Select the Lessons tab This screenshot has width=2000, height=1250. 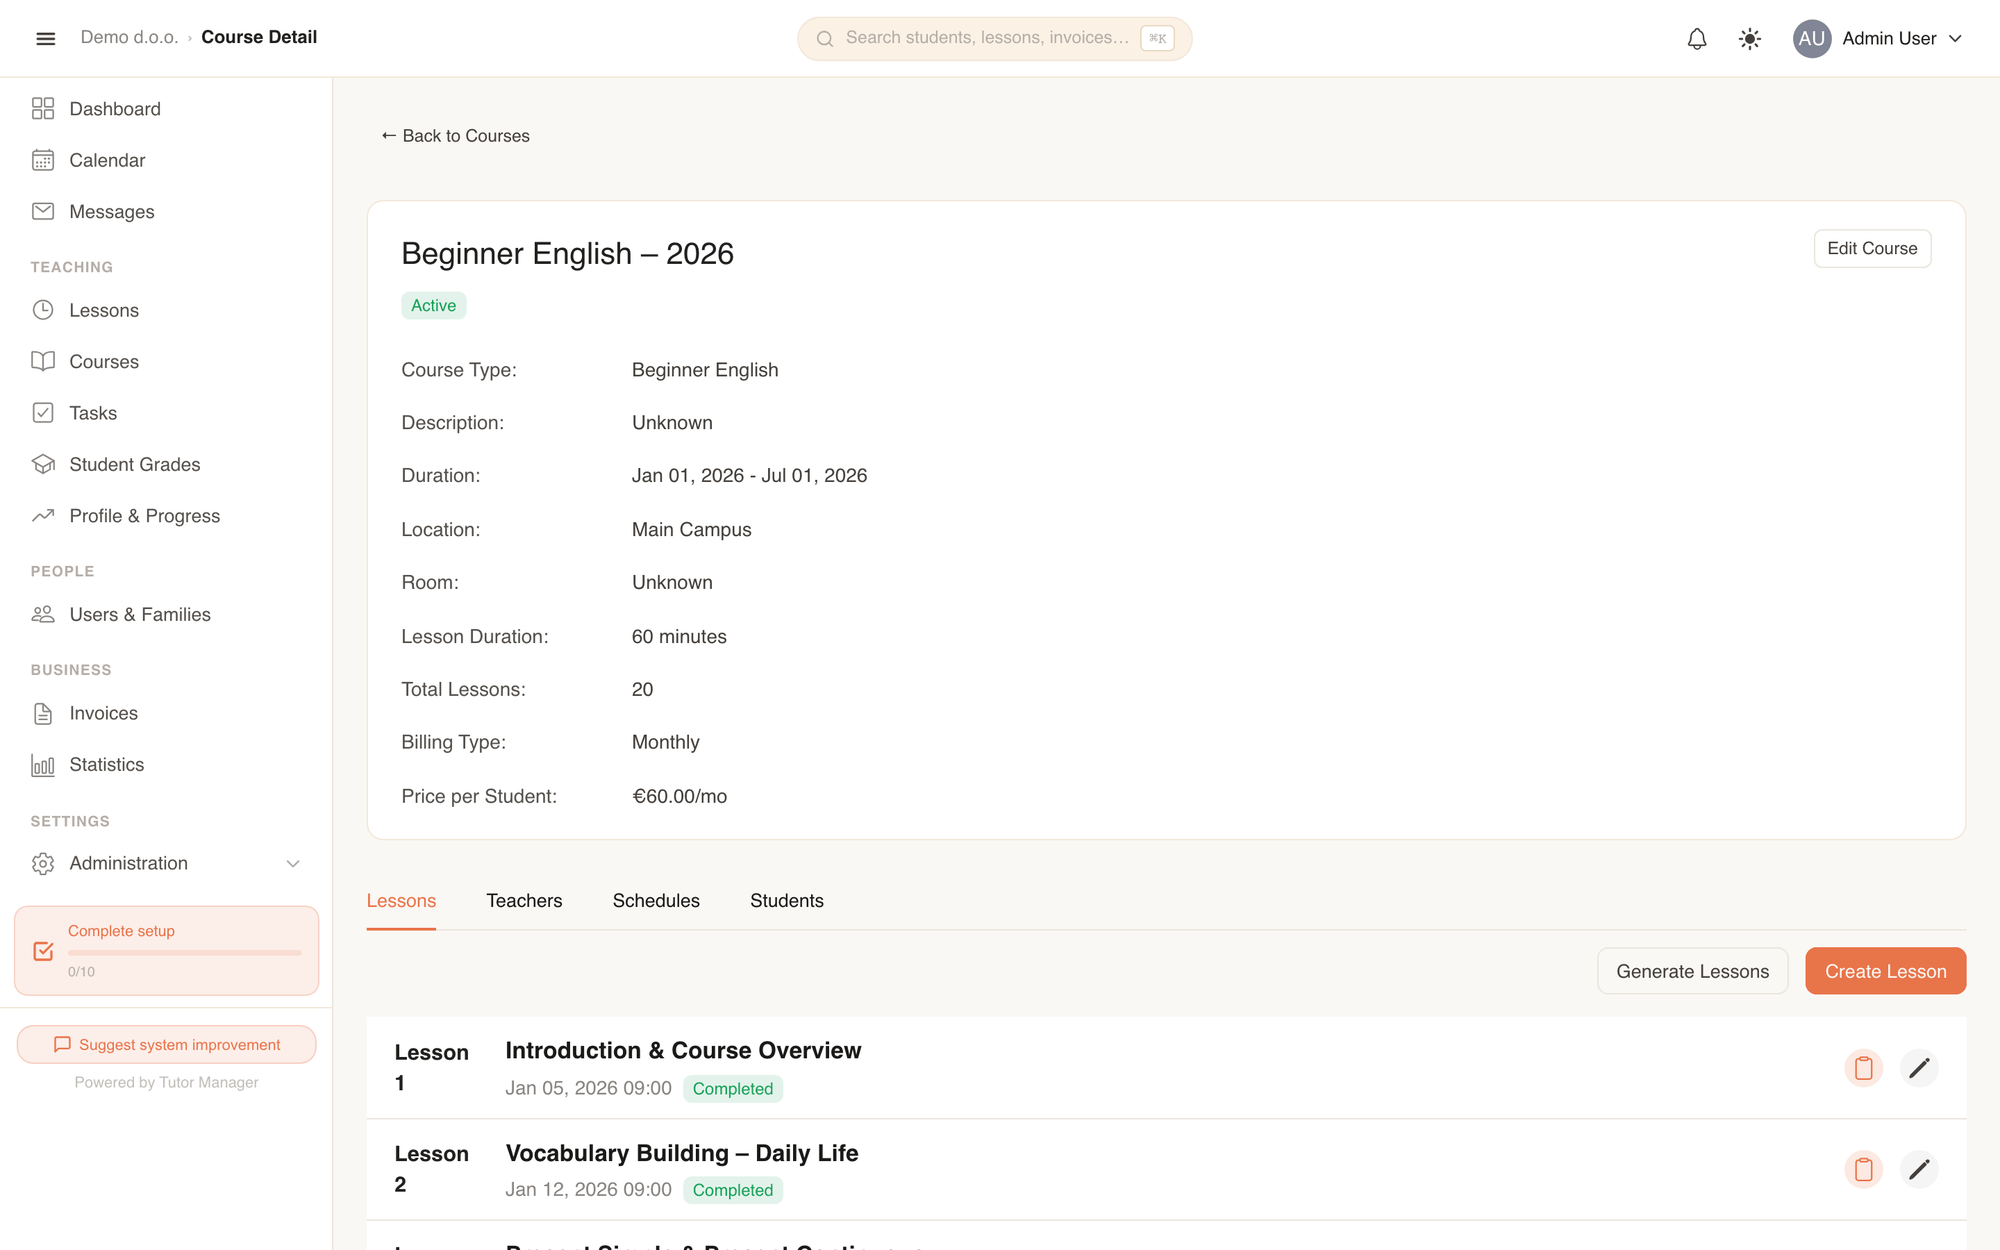coord(401,901)
